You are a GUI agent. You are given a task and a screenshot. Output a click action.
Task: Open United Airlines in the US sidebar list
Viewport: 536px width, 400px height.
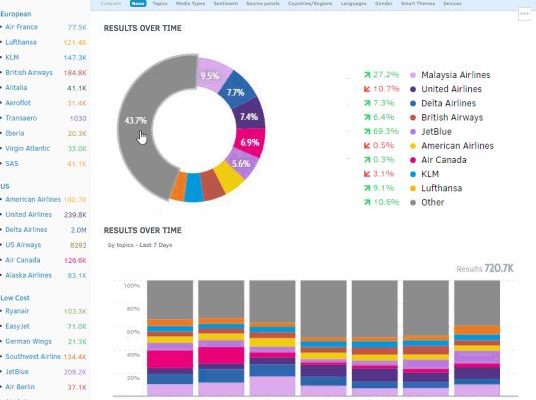click(x=29, y=214)
